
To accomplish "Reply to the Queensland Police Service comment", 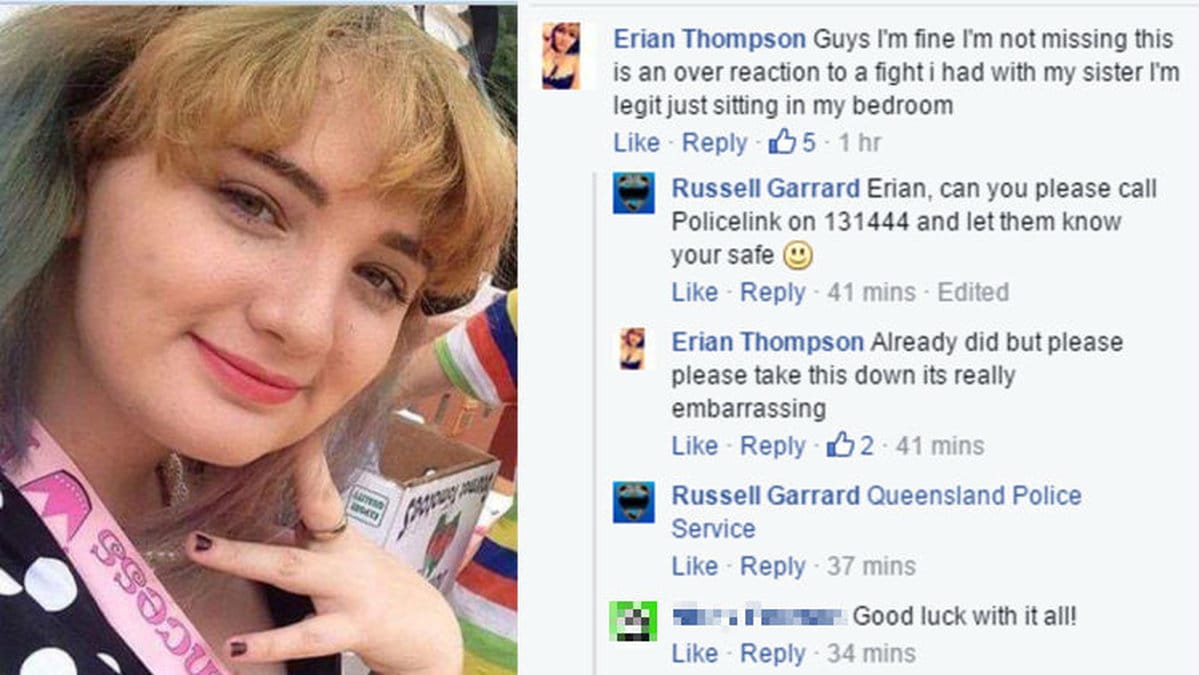I will tap(772, 566).
